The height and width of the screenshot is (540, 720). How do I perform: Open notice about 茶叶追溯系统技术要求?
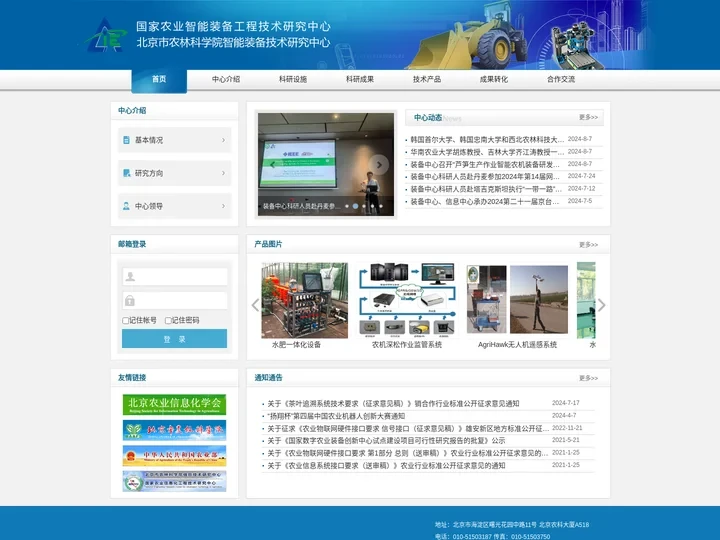(x=393, y=404)
